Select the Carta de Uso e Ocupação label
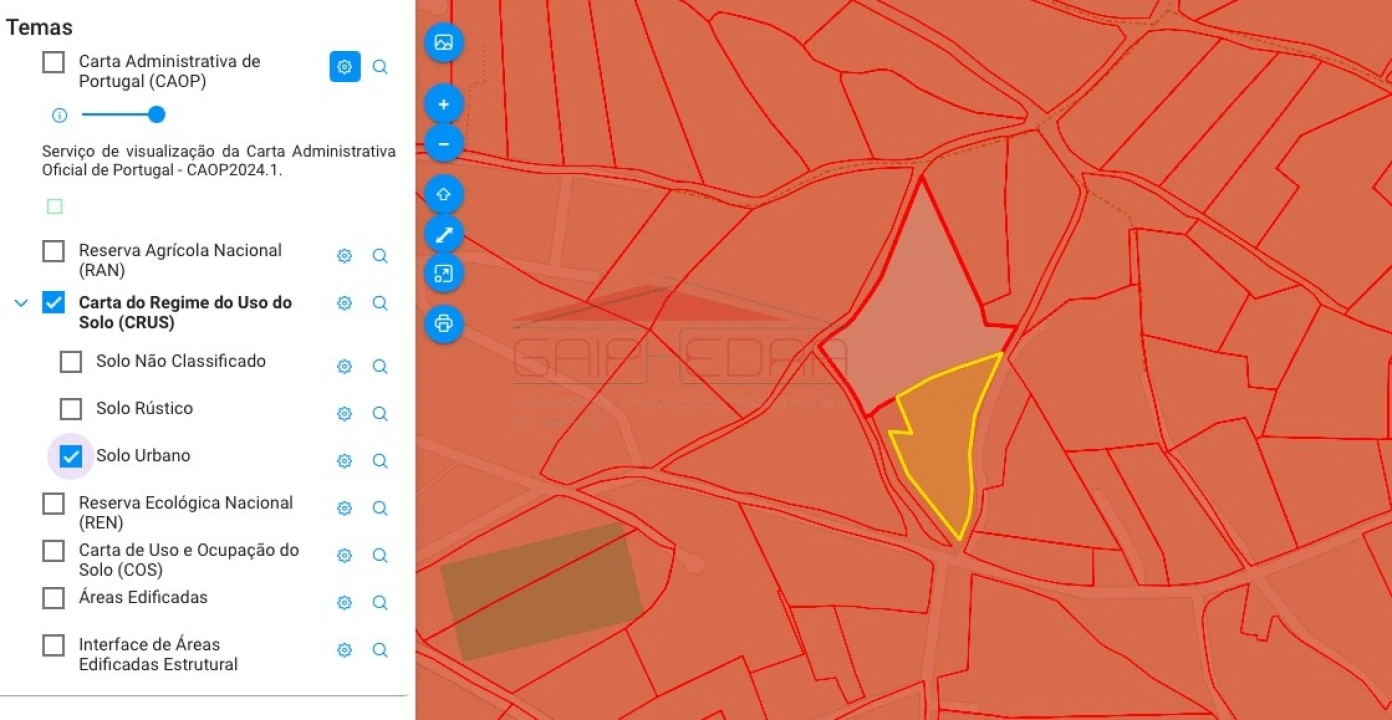Image resolution: width=1392 pixels, height=720 pixels. point(188,560)
